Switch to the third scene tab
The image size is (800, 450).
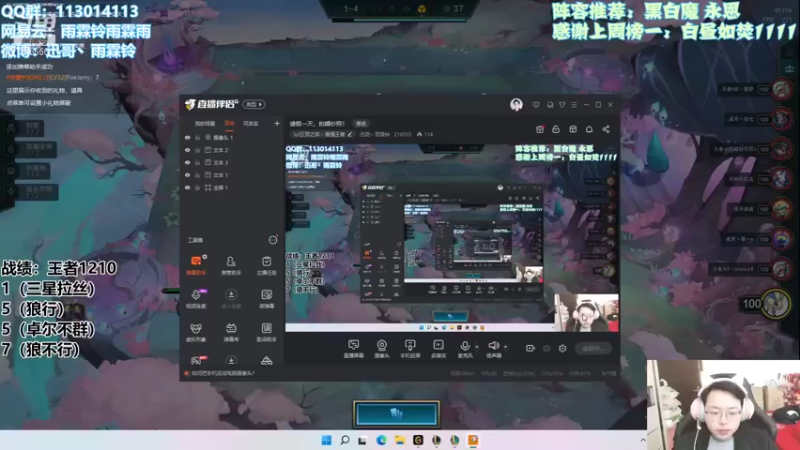pyautogui.click(x=251, y=123)
